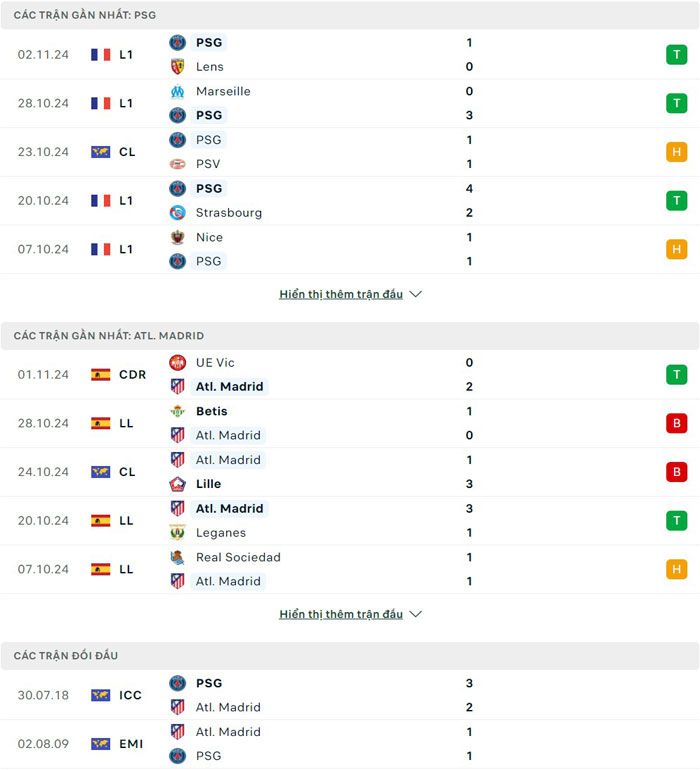This screenshot has width=700, height=770.
Task: Click 'Hiển thị thêm trận đấu' link under Atl. Madrid
Action: click(x=341, y=614)
